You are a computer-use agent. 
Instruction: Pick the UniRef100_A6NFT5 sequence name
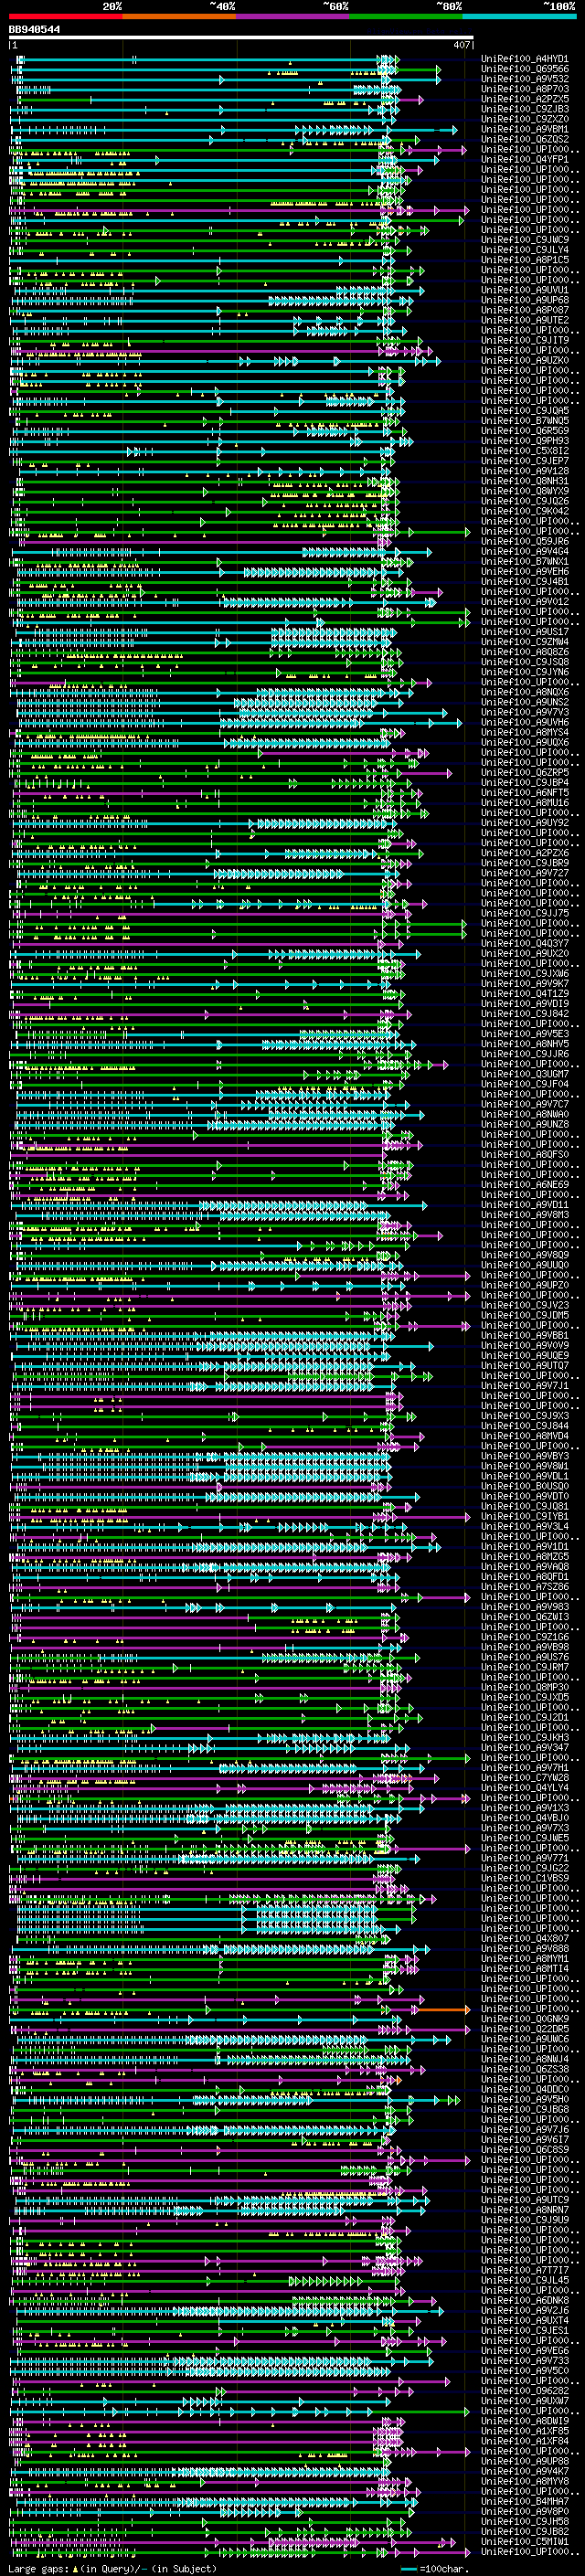524,793
